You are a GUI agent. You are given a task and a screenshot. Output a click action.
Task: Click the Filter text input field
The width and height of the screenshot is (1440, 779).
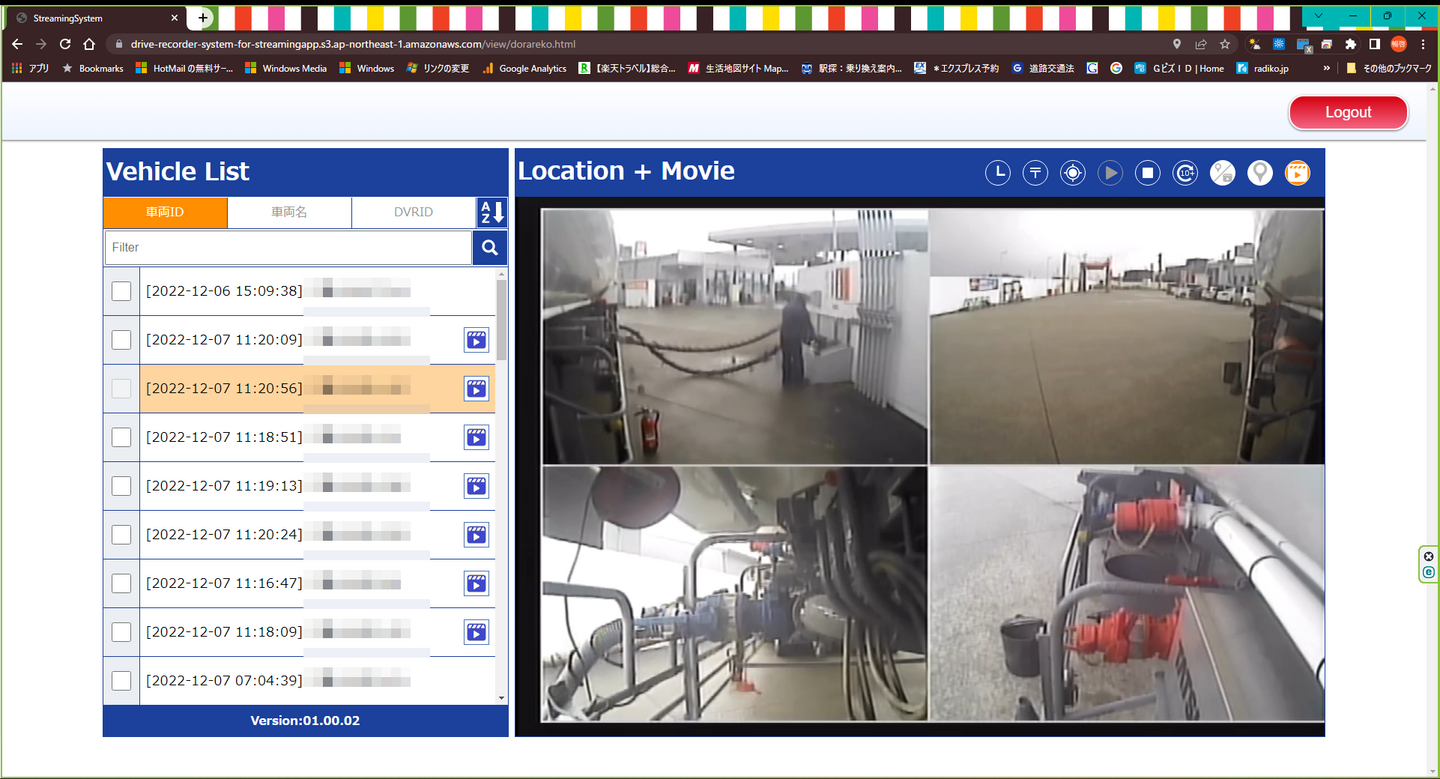pyautogui.click(x=288, y=248)
